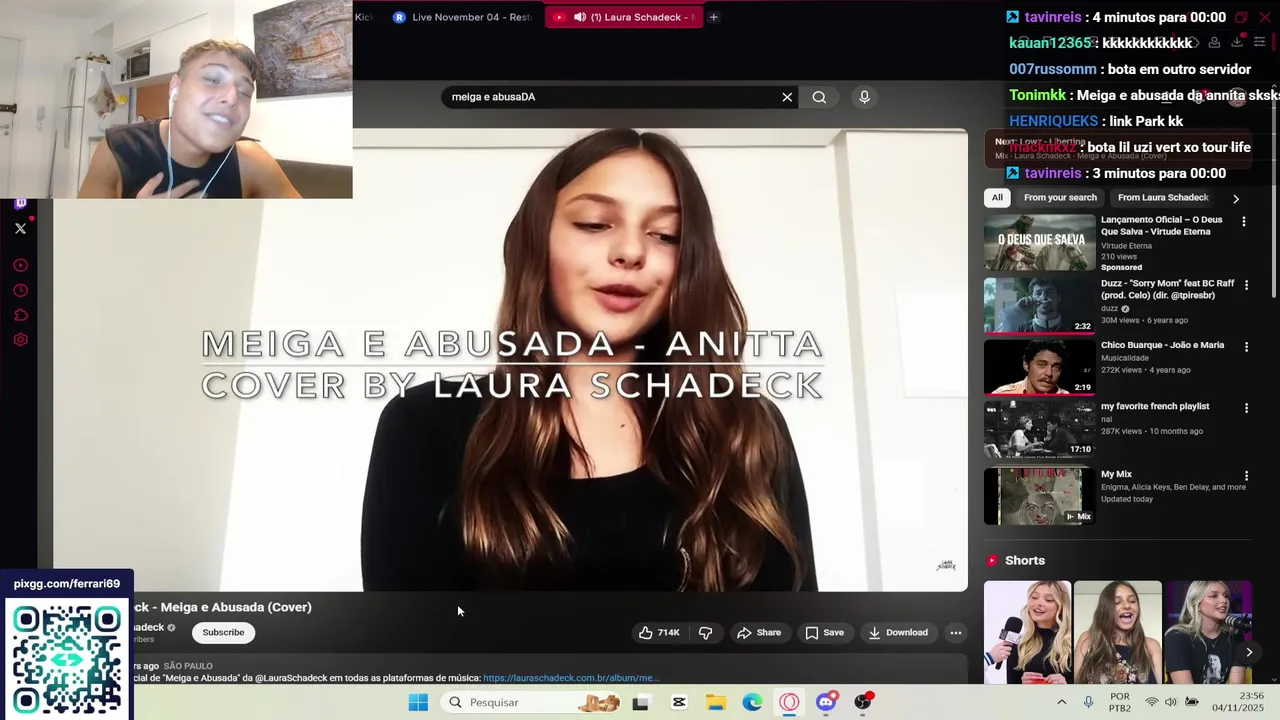
Task: Open File Explorer from the taskbar
Action: [715, 702]
